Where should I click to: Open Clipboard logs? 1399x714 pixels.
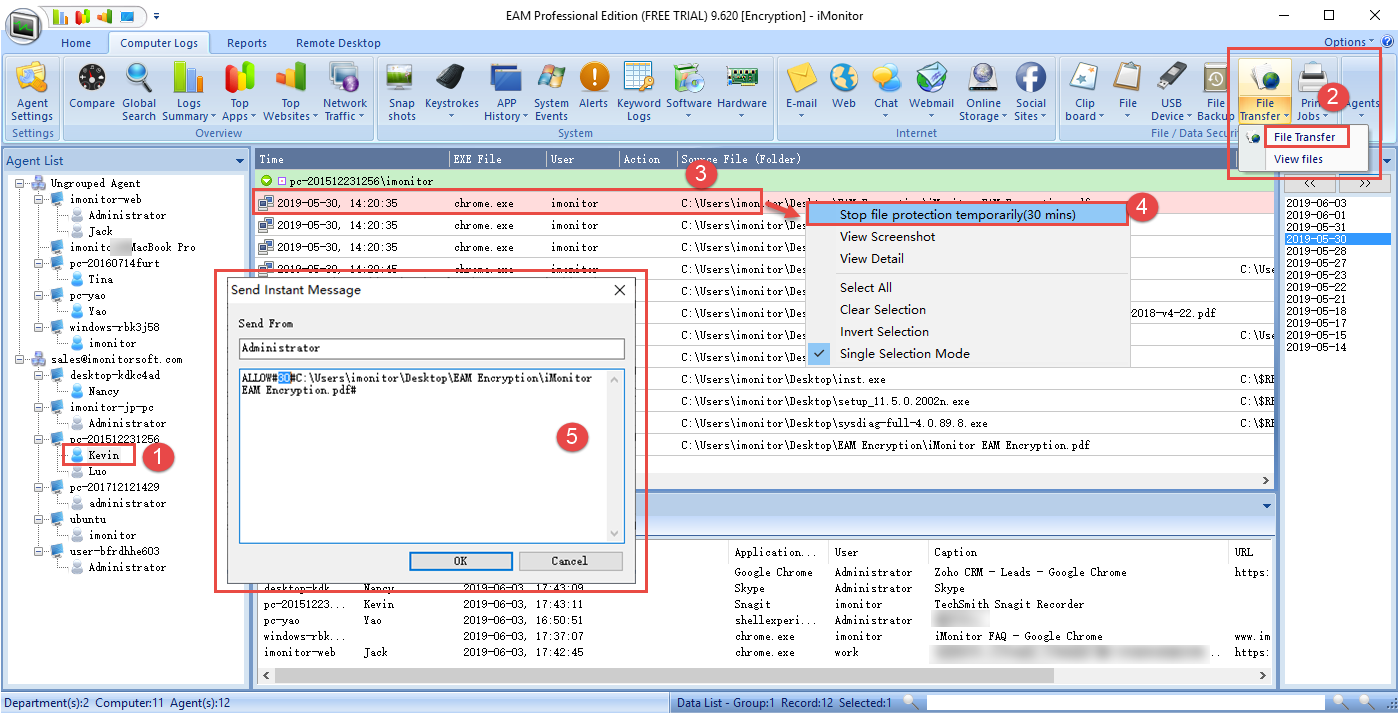pos(1085,91)
